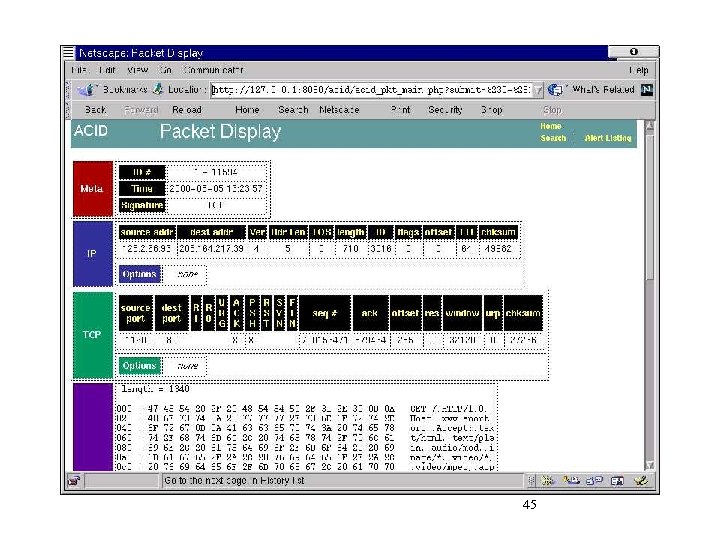Click the Bookmarks icon
Screen dimensions: 720x540
(x=85, y=90)
